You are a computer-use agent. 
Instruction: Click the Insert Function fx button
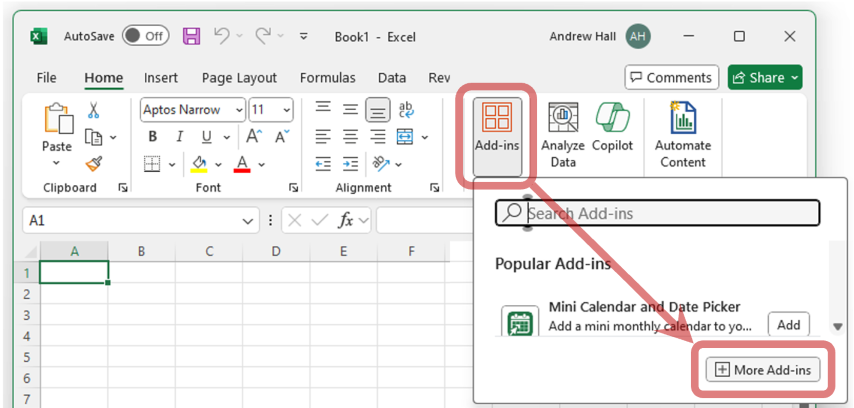click(346, 221)
